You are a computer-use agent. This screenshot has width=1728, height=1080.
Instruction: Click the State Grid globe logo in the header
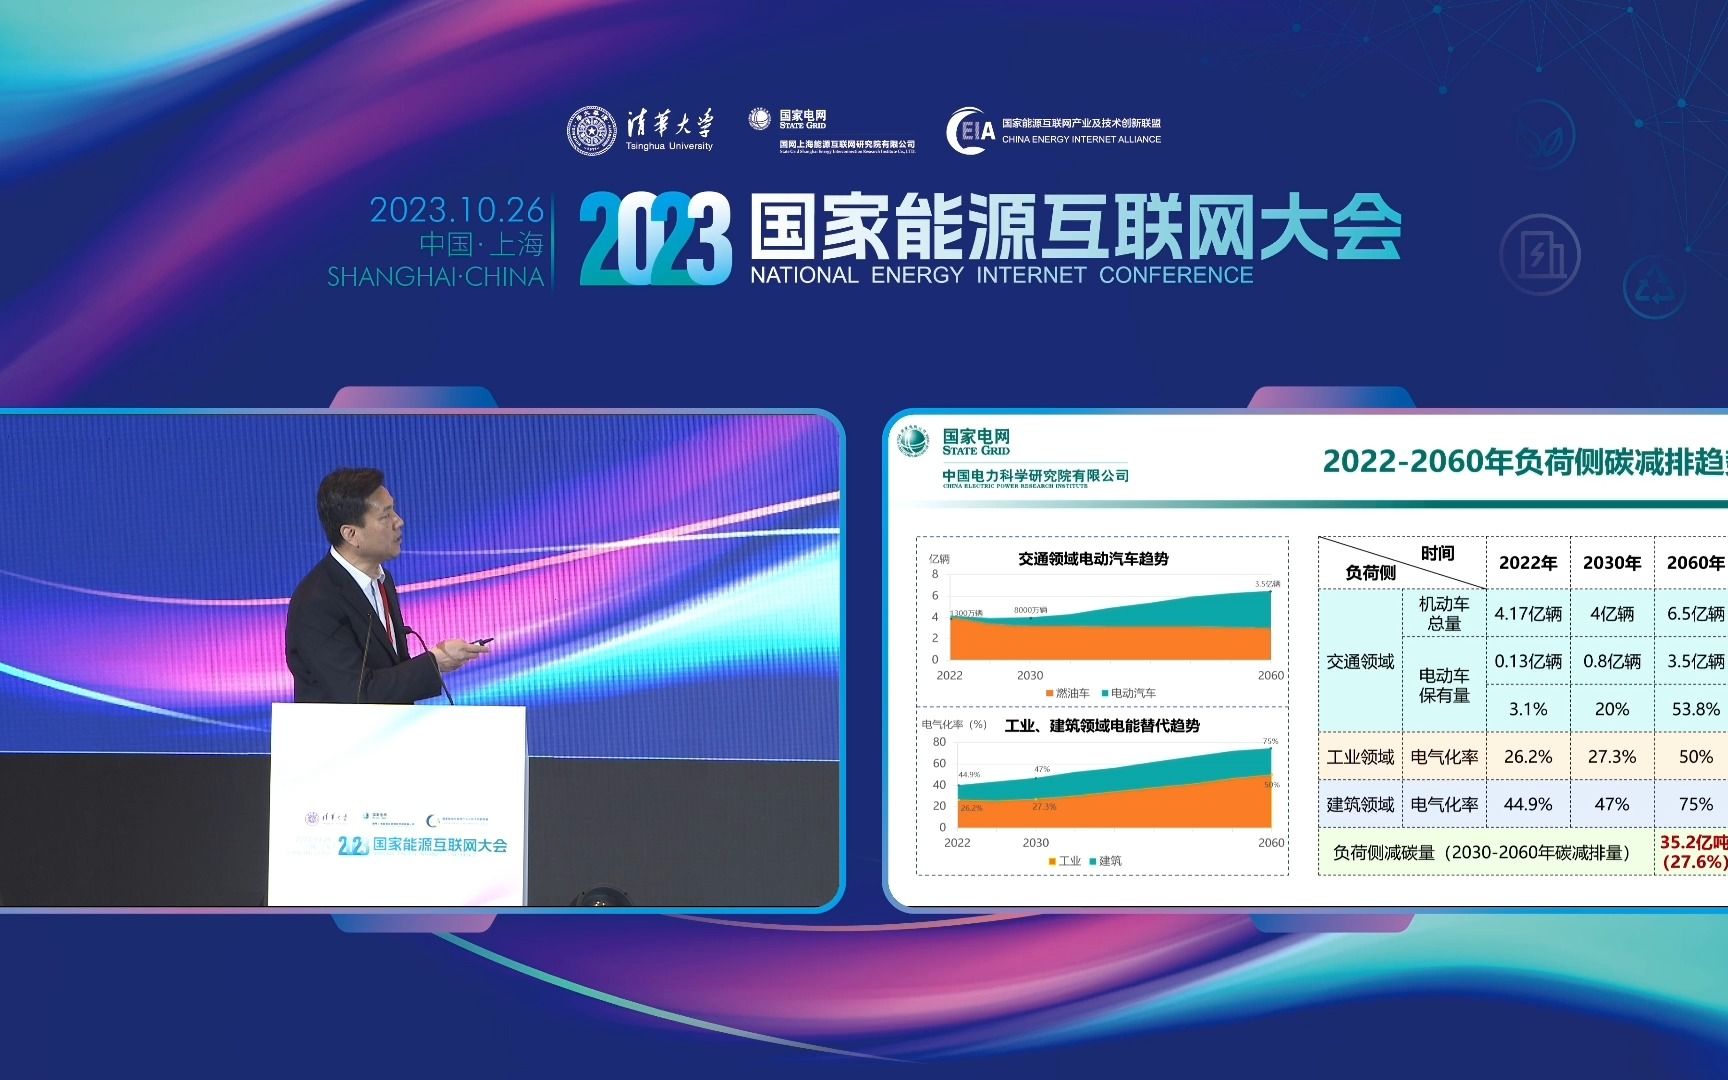coord(760,119)
